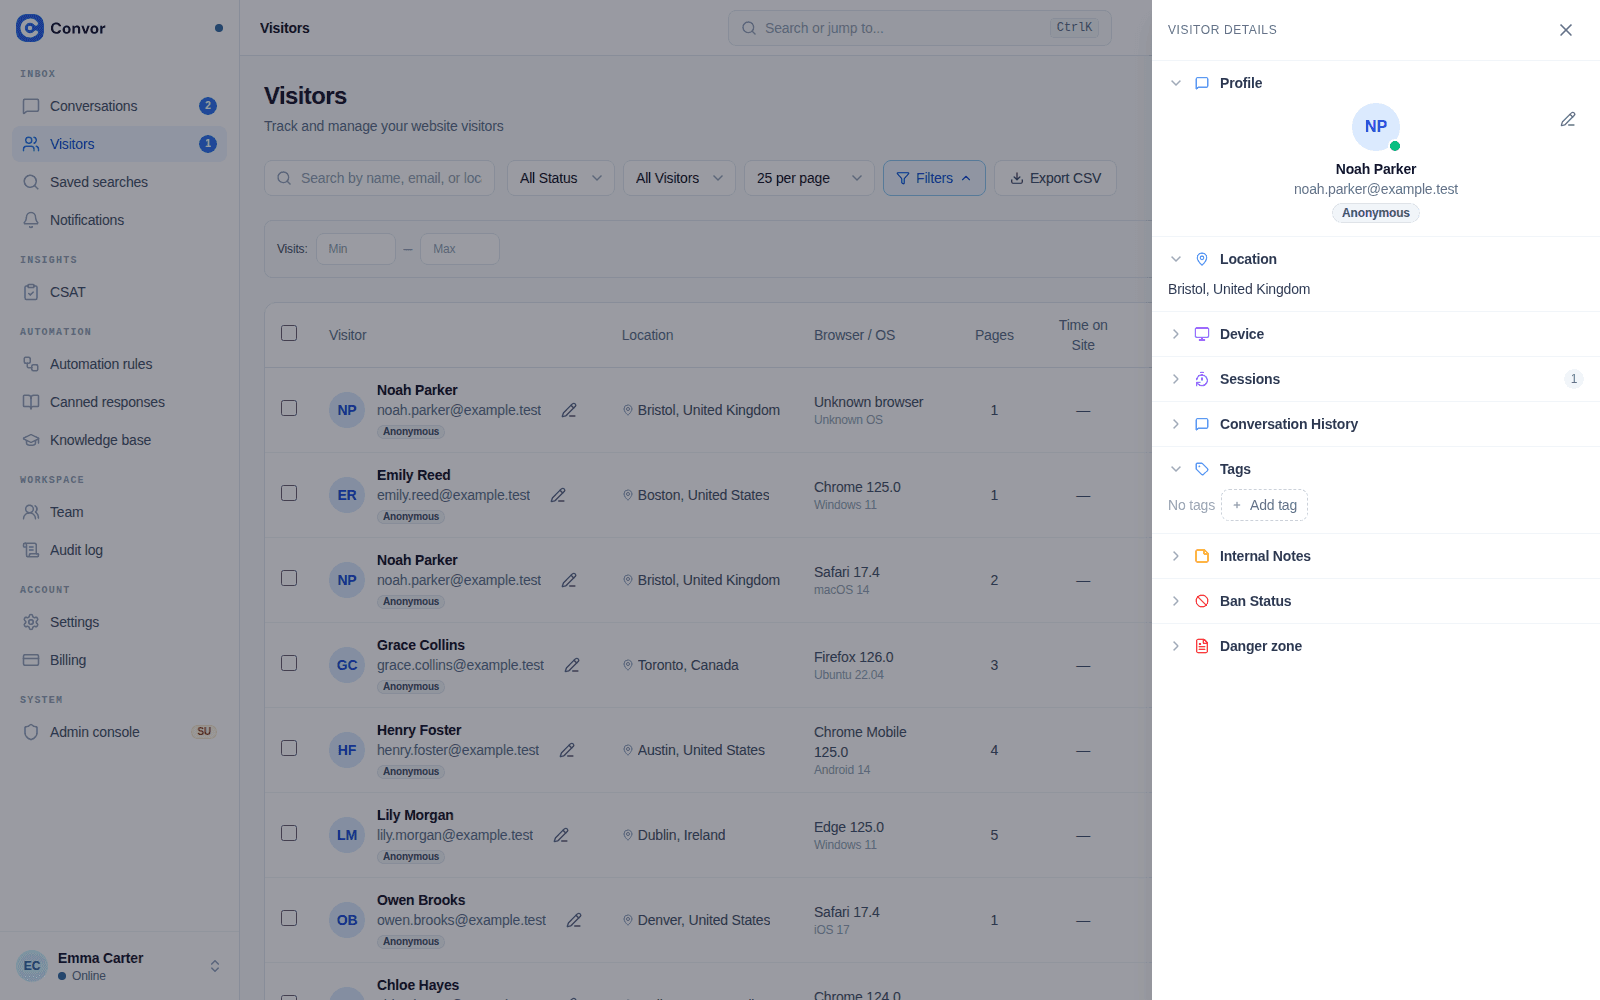Check the Grace Collins row checkbox
Screen dimensions: 1600x1000
[289, 663]
